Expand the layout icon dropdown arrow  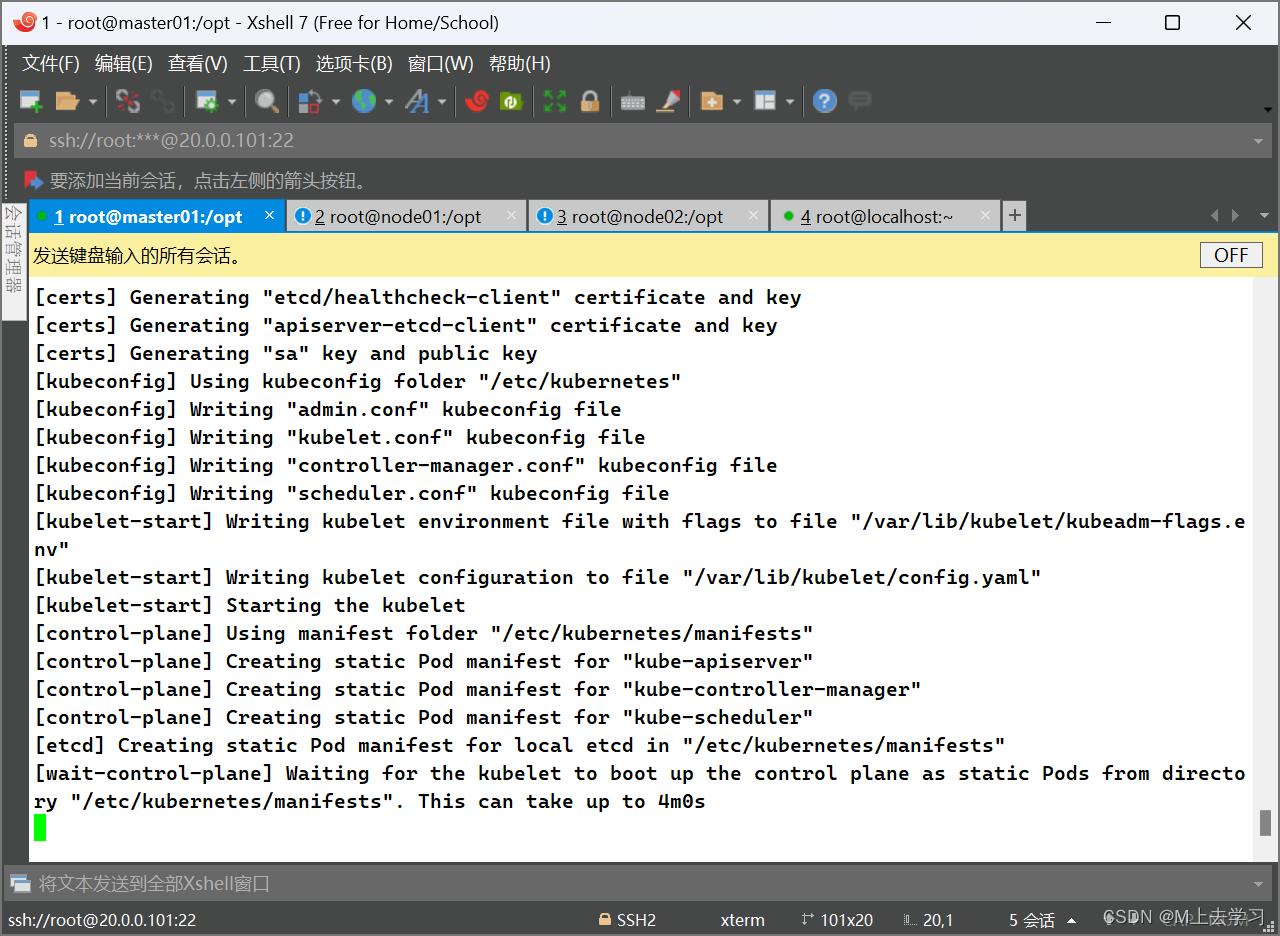[x=790, y=101]
